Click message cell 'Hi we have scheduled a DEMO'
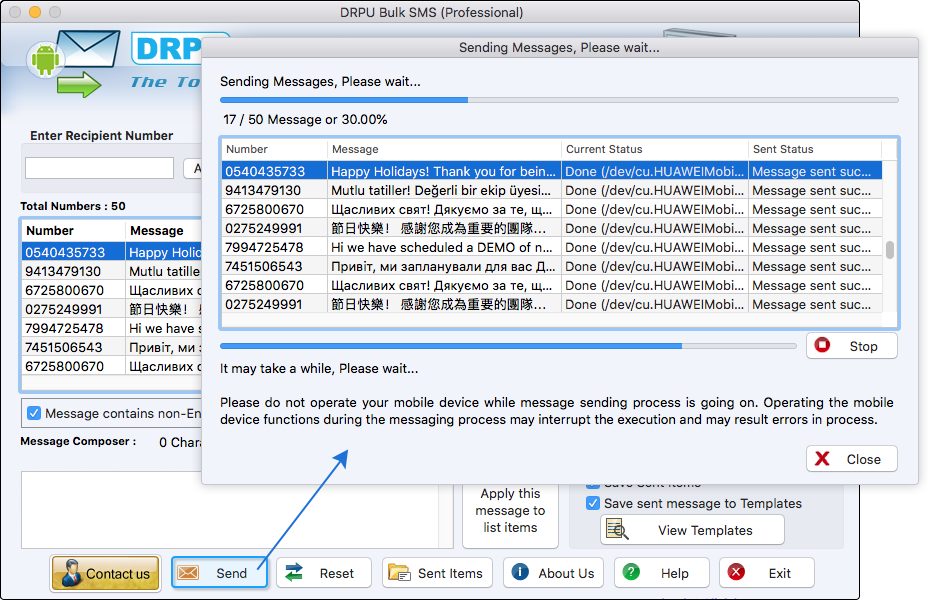940x600 pixels. point(444,247)
